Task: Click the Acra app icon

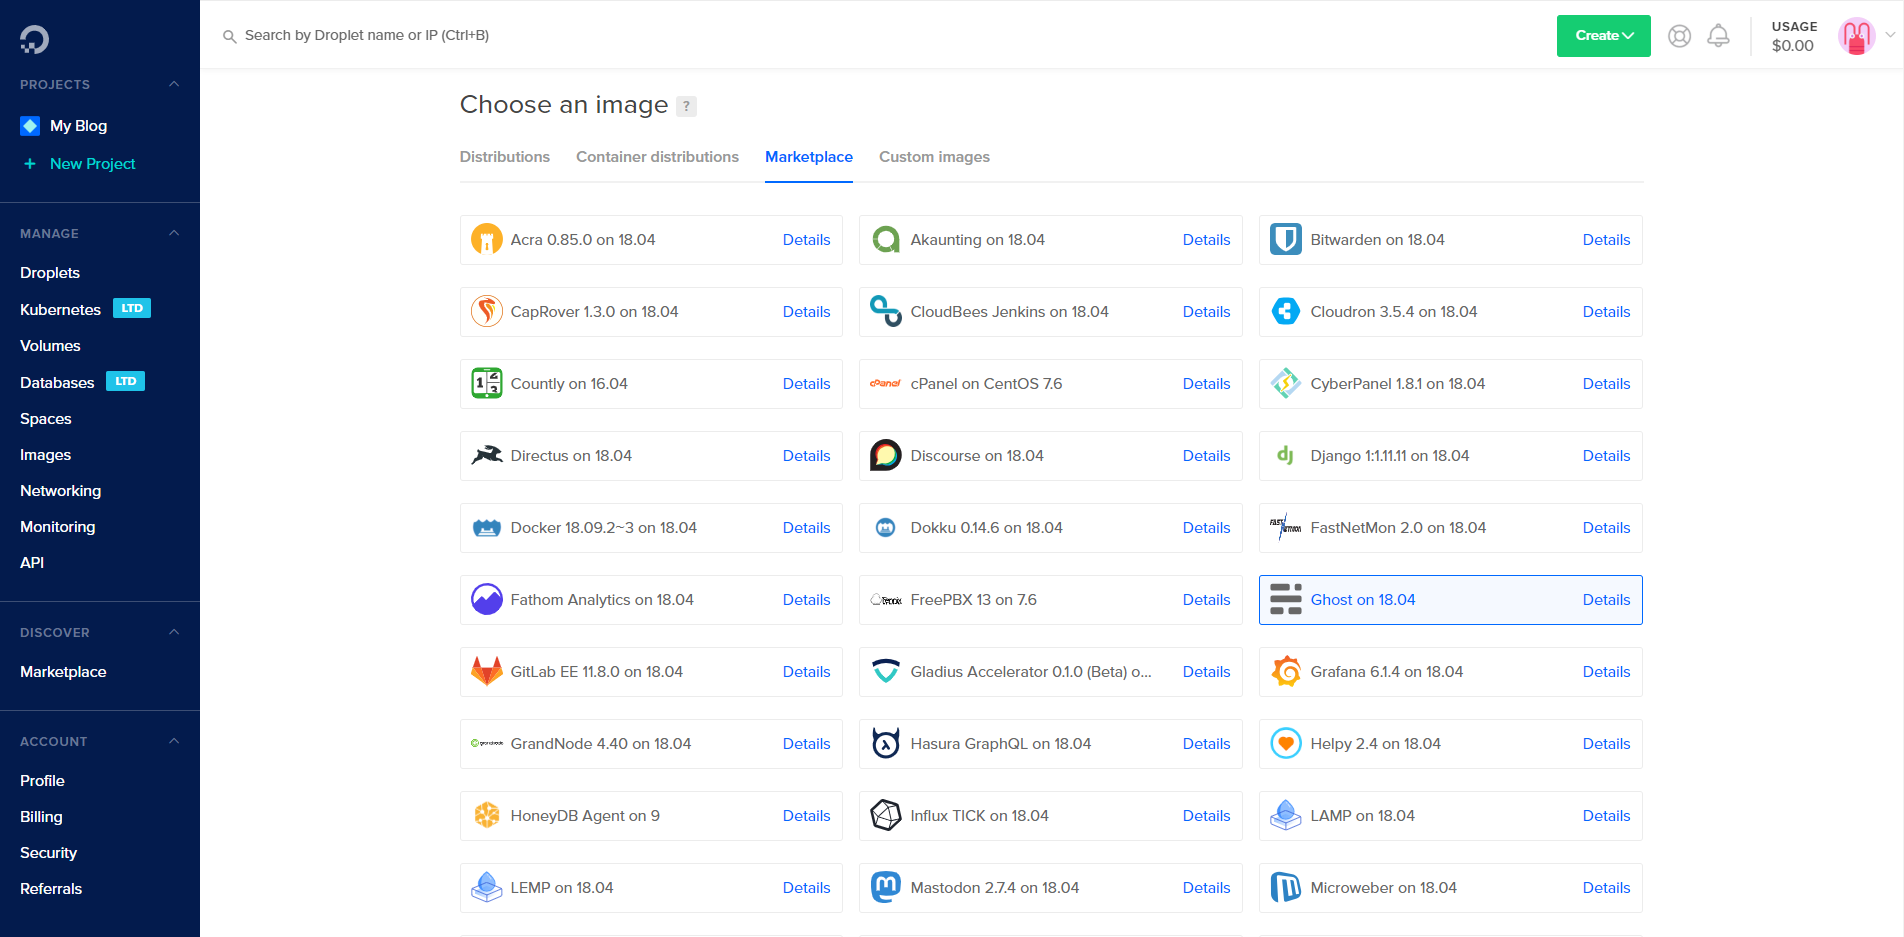Action: click(x=487, y=240)
